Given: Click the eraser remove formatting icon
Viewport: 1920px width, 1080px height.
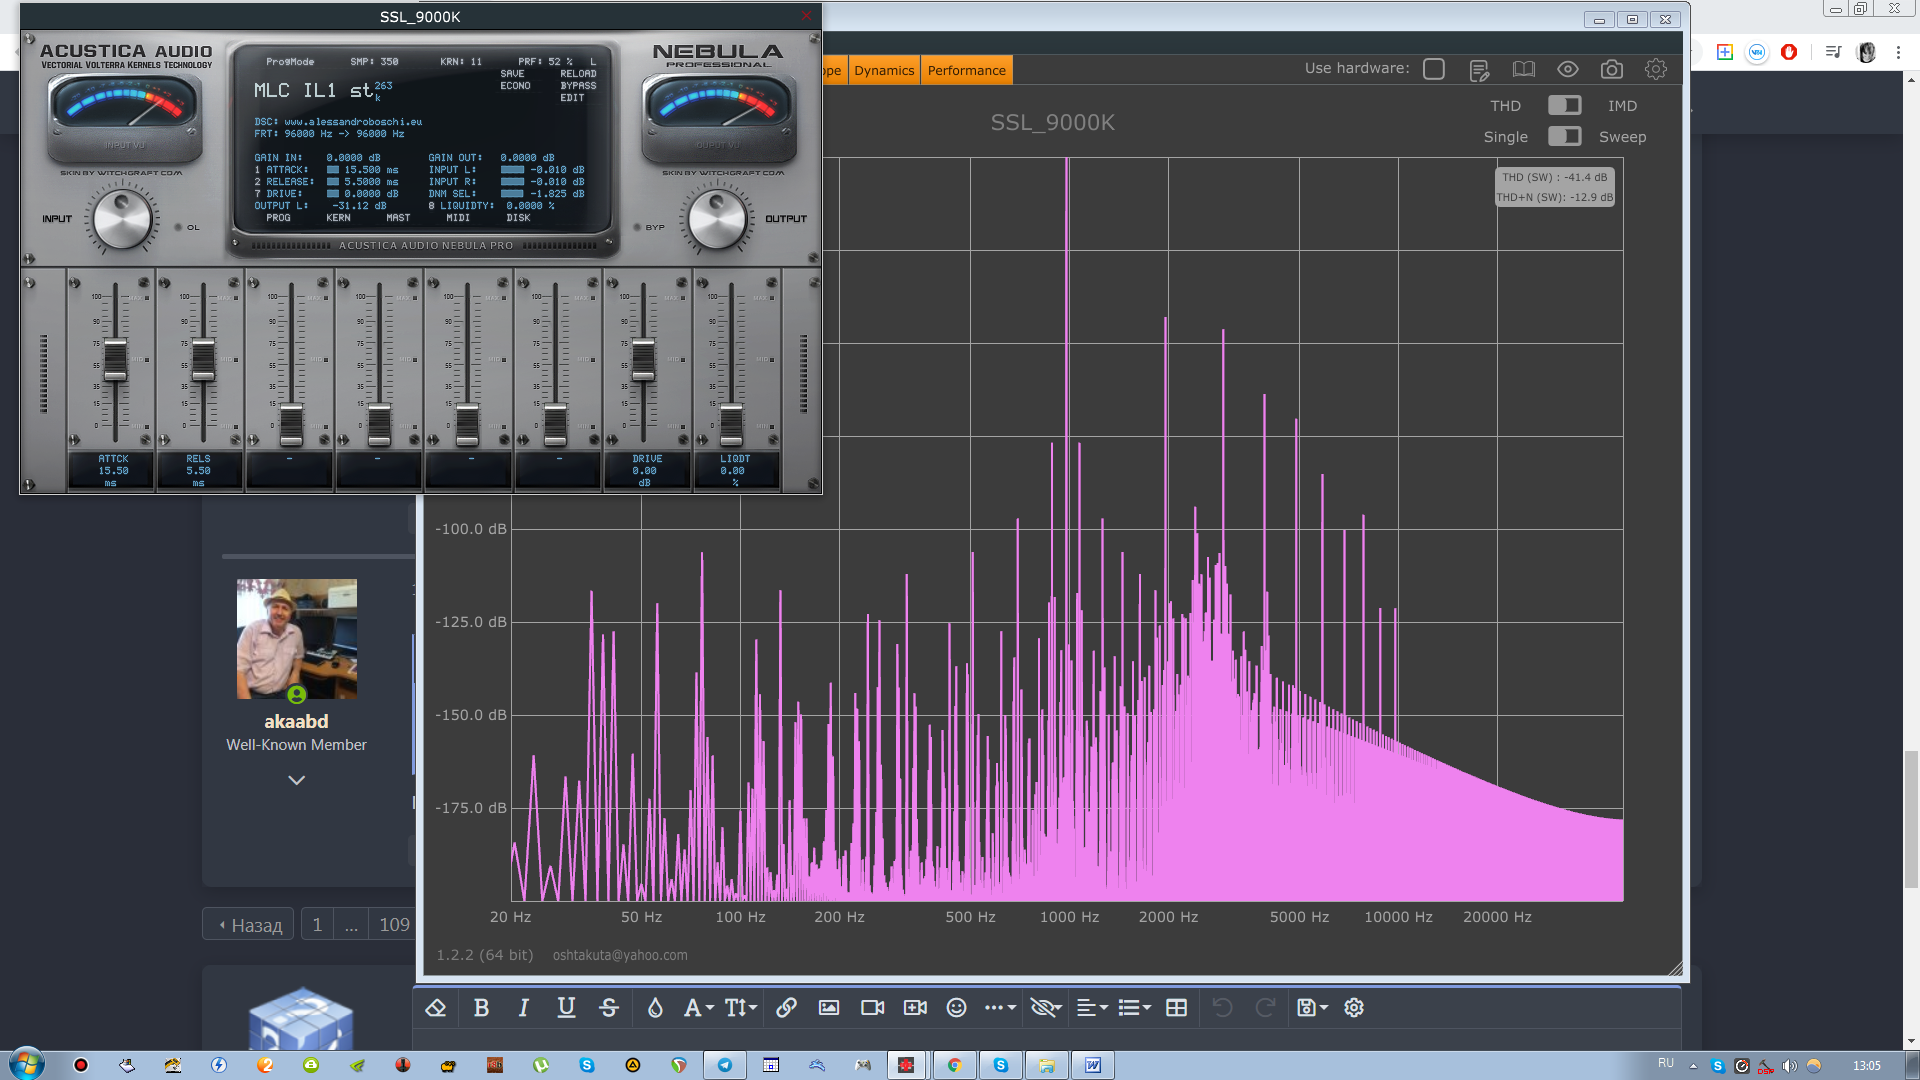Looking at the screenshot, I should (435, 1008).
